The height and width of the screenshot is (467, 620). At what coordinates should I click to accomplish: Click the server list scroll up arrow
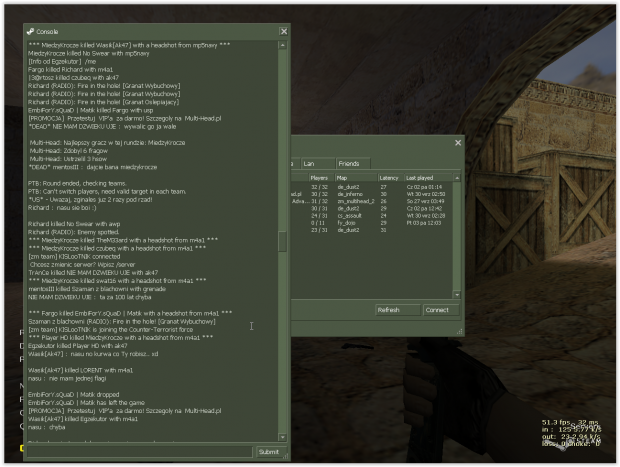pos(457,178)
